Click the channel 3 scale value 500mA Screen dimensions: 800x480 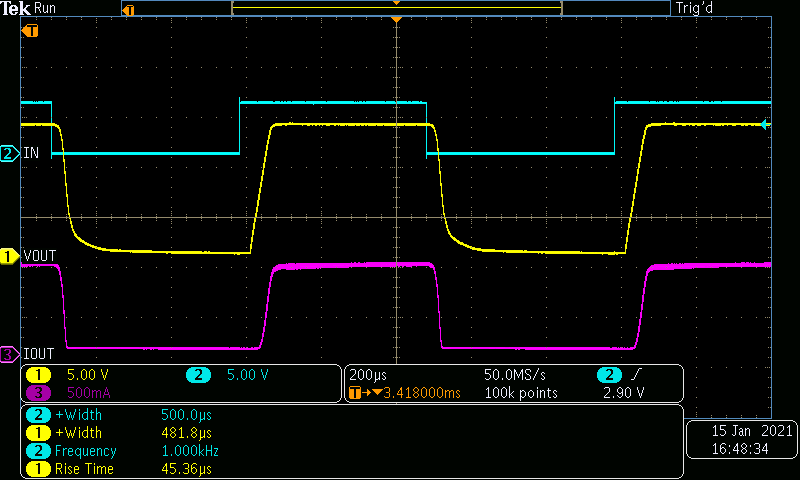tap(89, 393)
